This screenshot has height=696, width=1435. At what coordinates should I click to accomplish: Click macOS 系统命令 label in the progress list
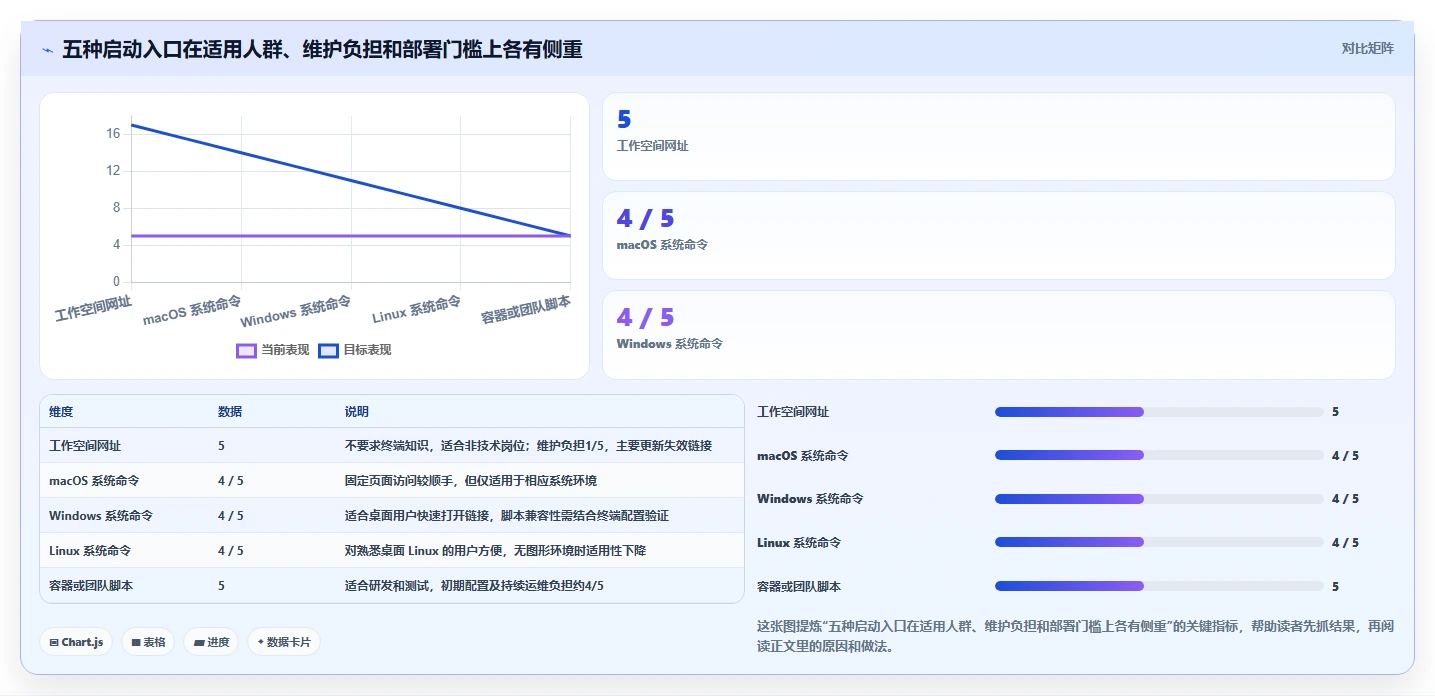(x=803, y=455)
